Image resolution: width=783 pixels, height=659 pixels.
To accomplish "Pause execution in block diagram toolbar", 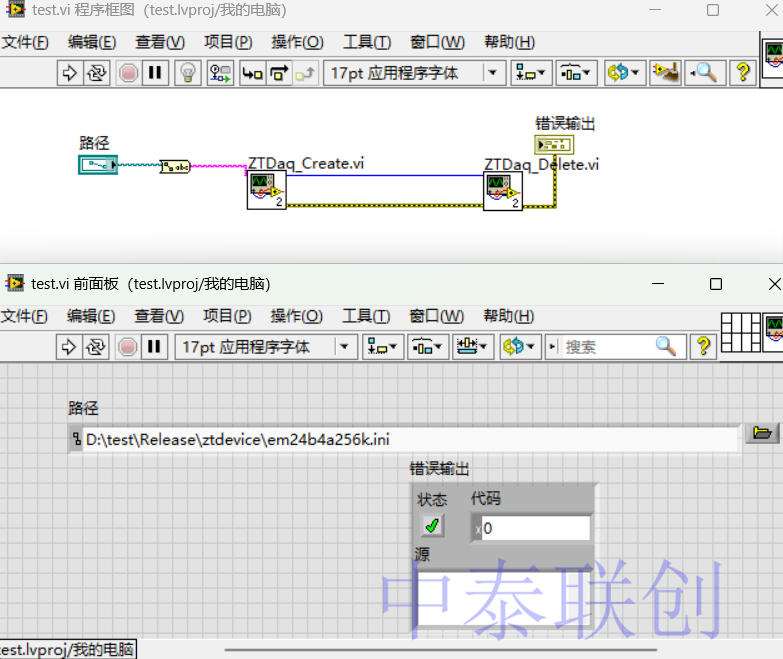I will coord(155,73).
